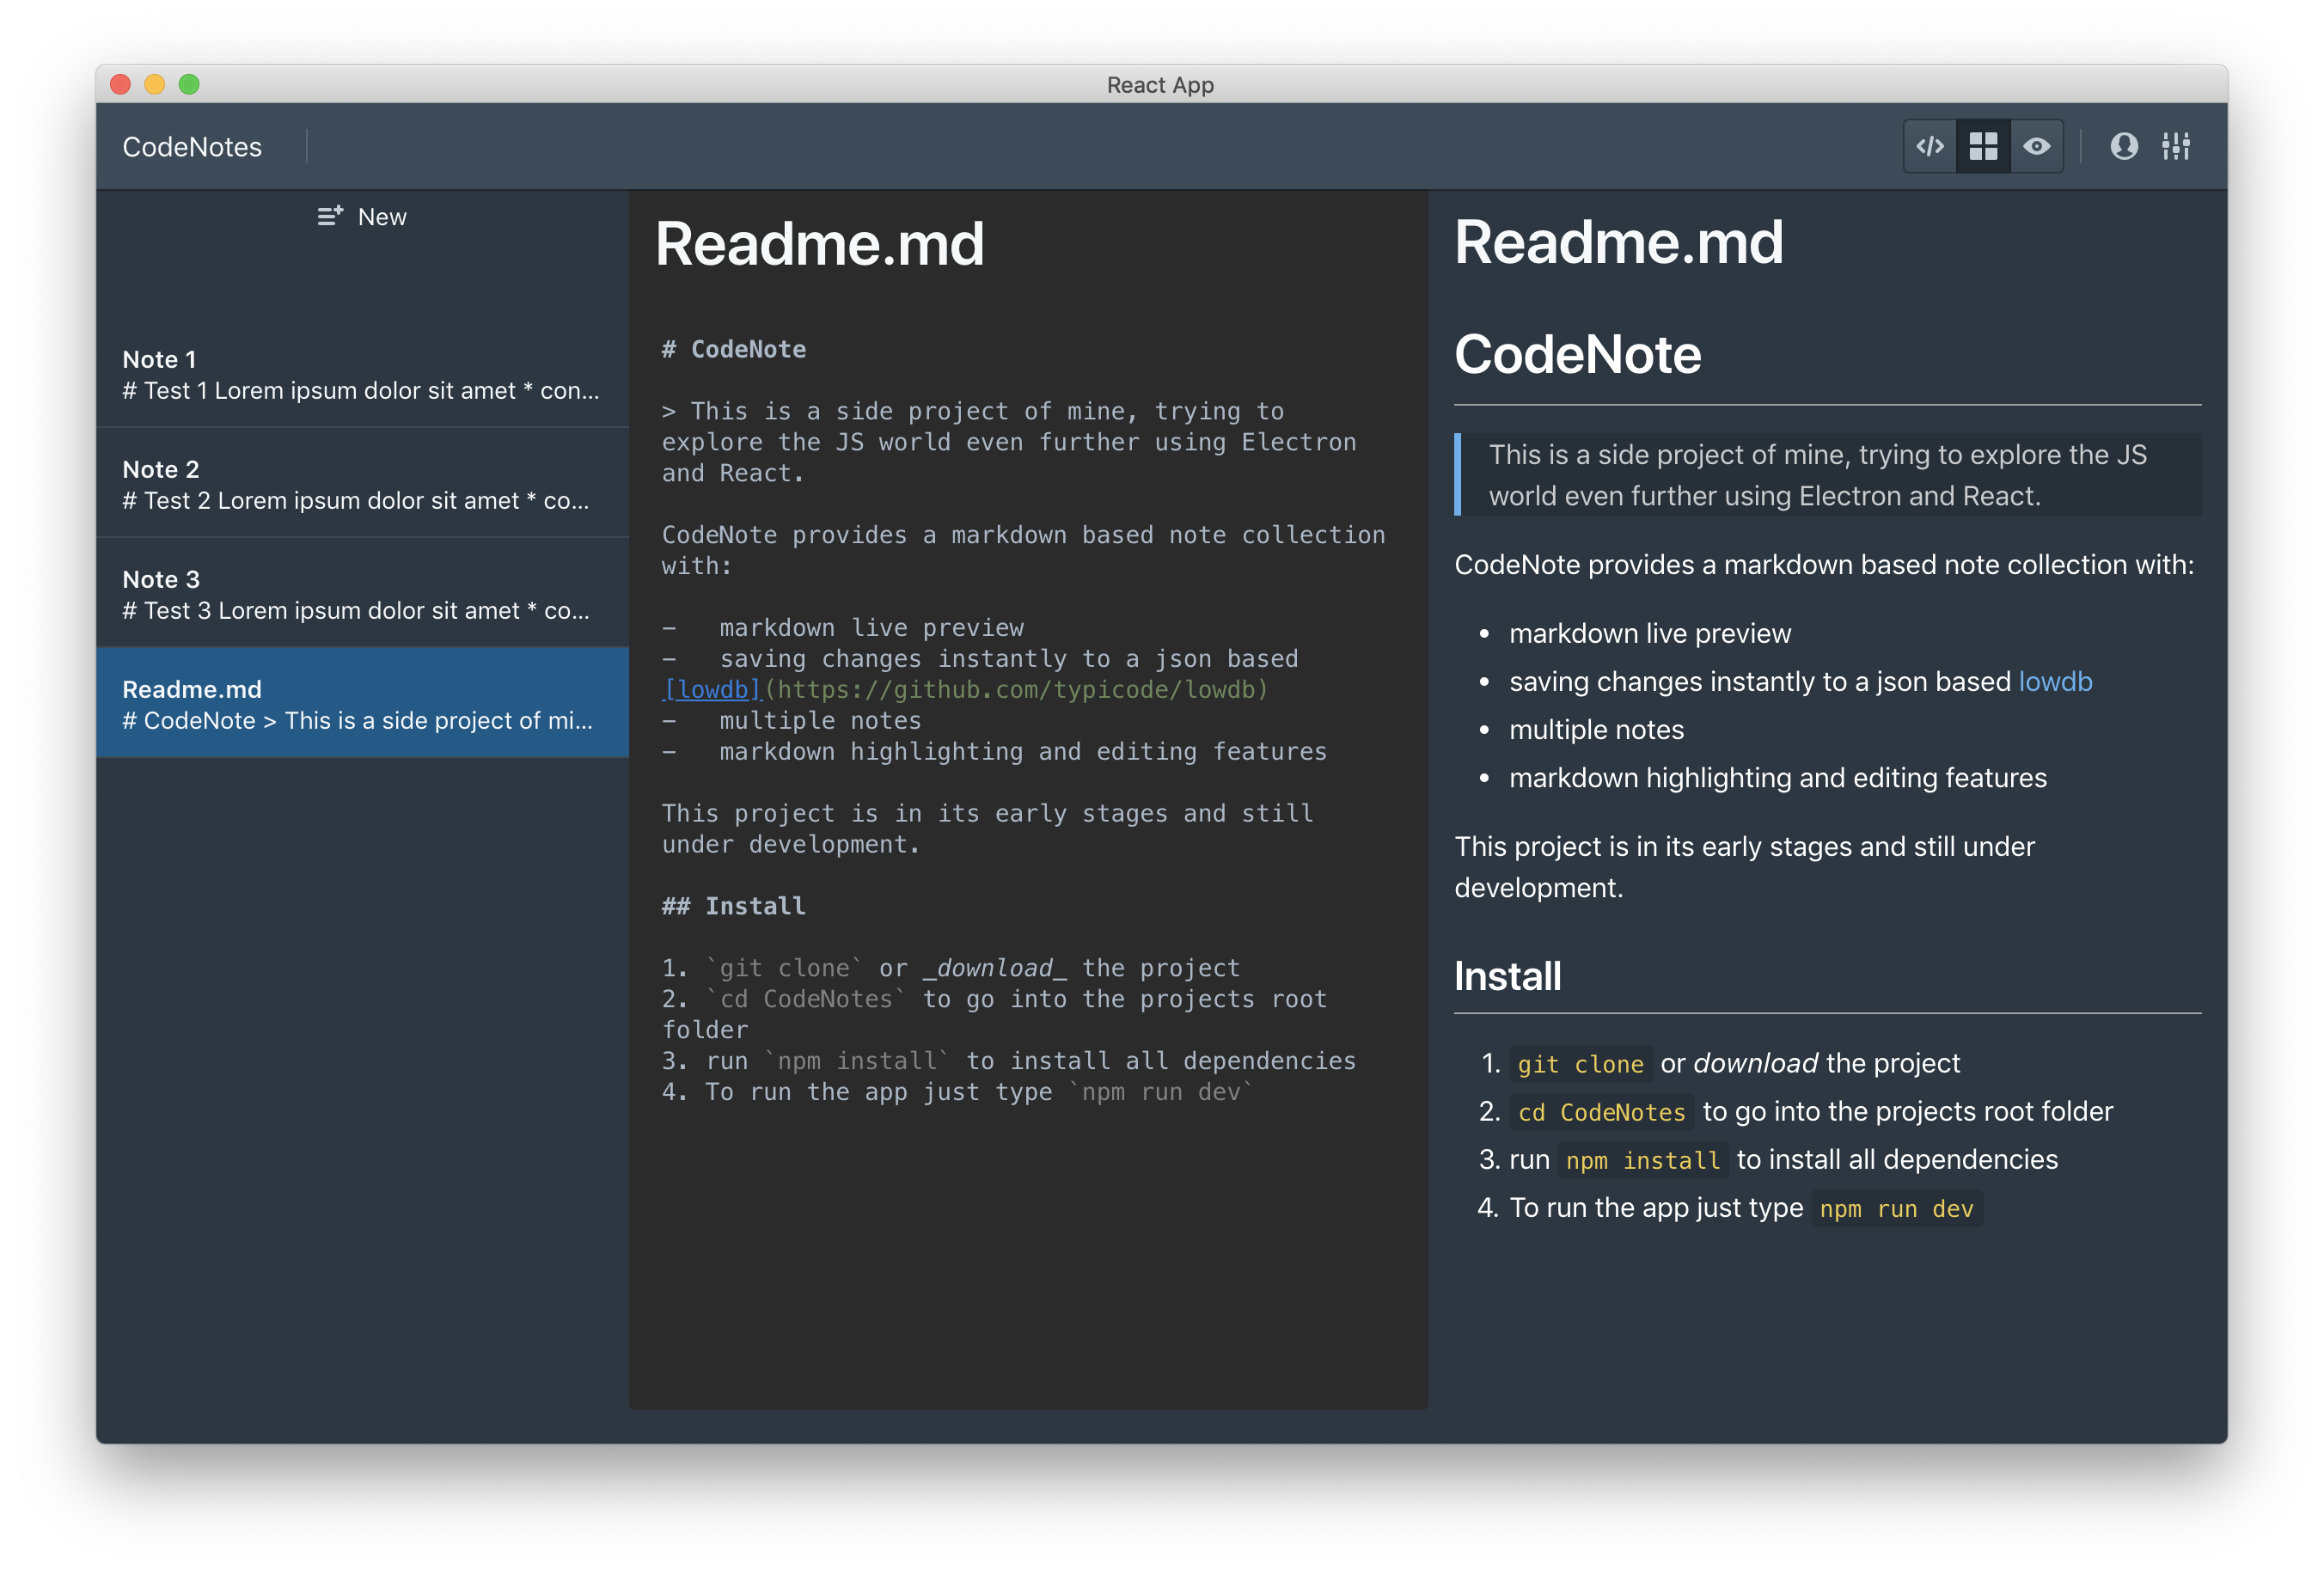Open the user account profile icon
Screen dimensions: 2324x1571
coord(2123,147)
